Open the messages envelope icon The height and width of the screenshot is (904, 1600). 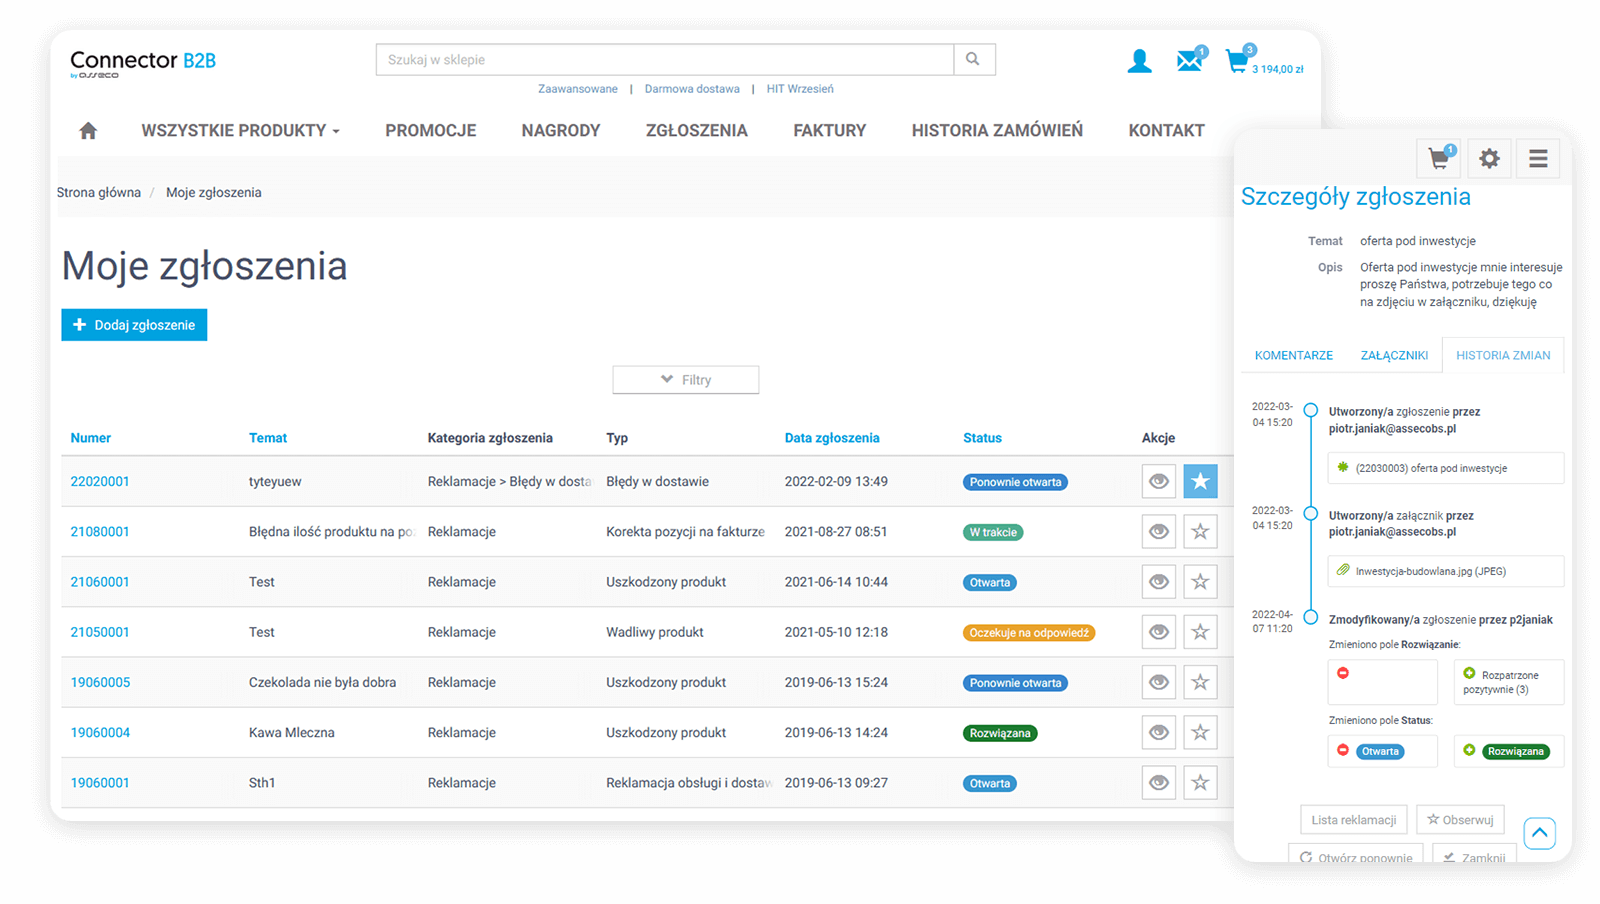(x=1189, y=61)
